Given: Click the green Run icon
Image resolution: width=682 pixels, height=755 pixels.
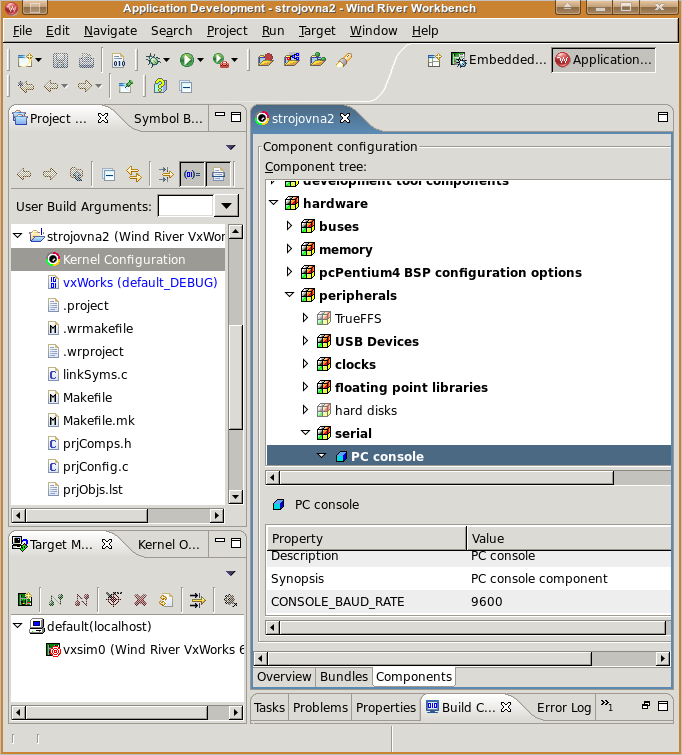Looking at the screenshot, I should [x=187, y=60].
